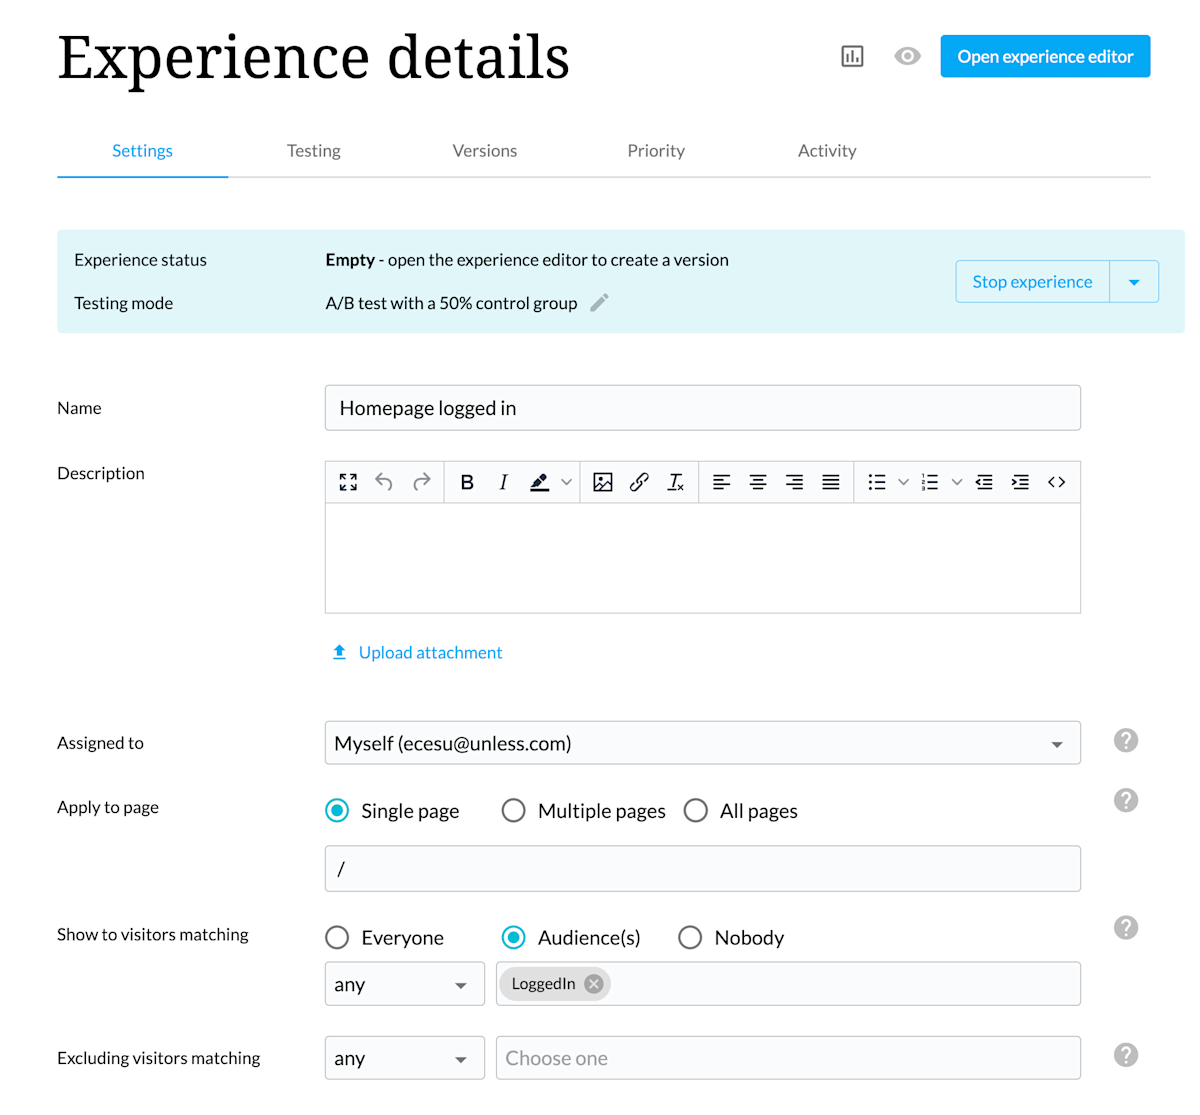The height and width of the screenshot is (1115, 1200).
Task: Center-align the description text
Action: point(758,482)
